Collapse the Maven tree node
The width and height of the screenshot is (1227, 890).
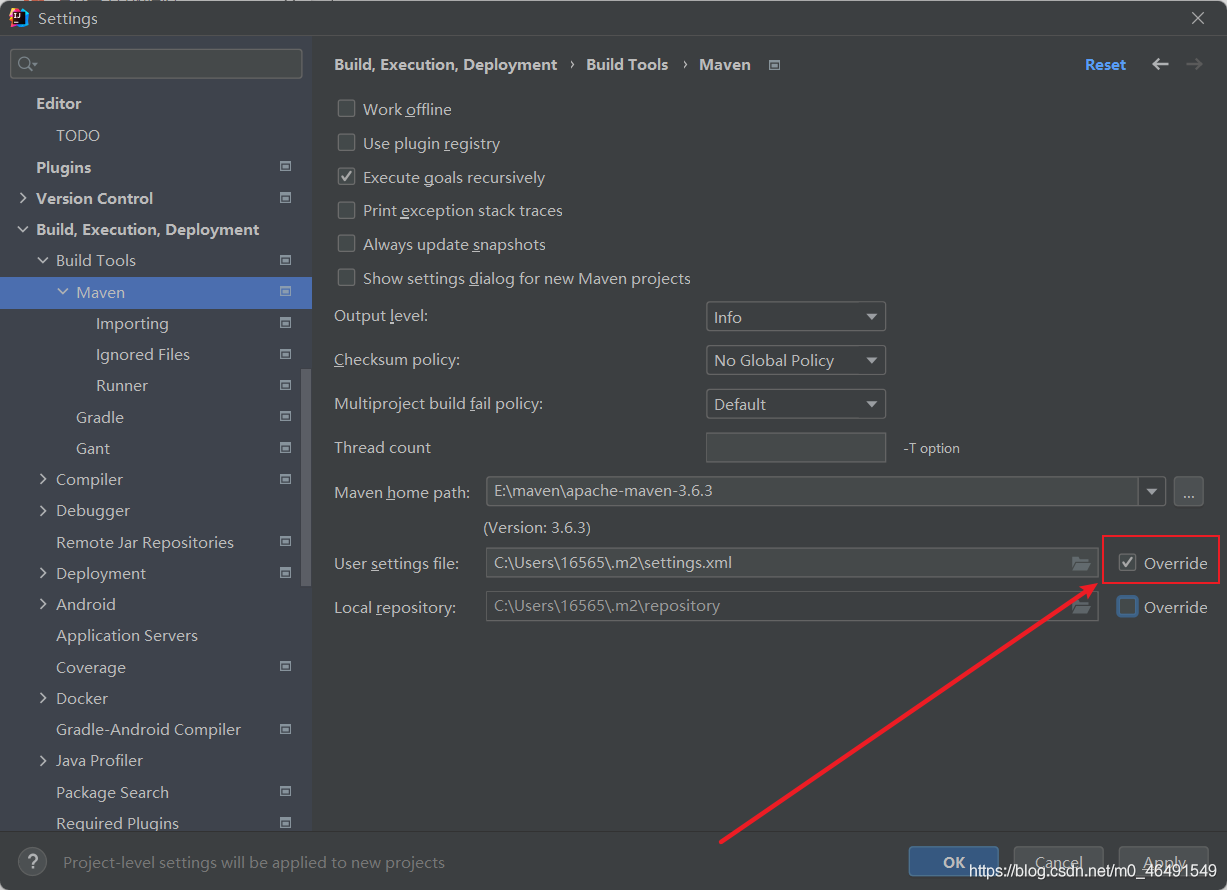[63, 292]
